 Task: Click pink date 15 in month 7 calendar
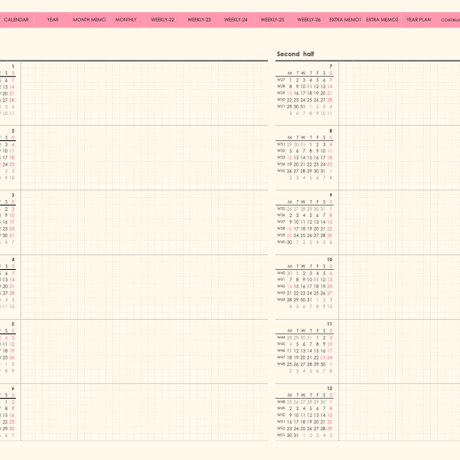(289, 93)
